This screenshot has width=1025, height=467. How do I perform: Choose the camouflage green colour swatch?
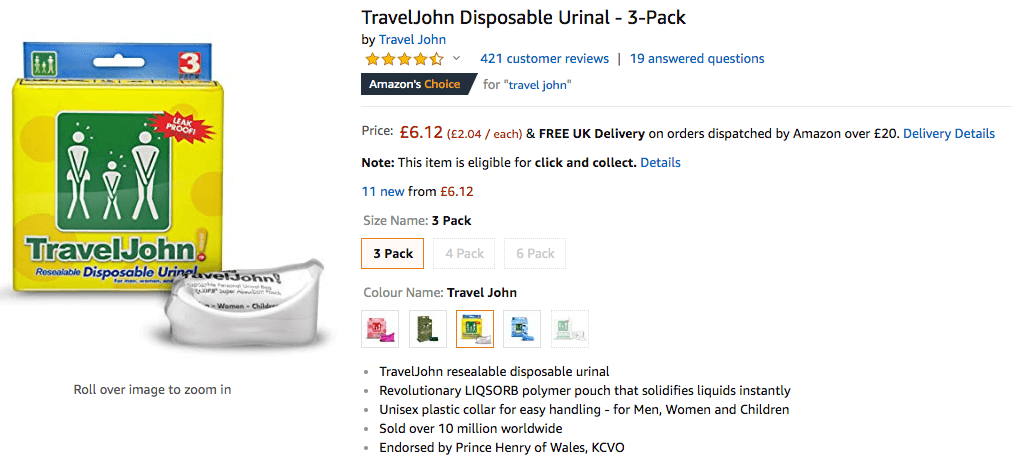(427, 329)
